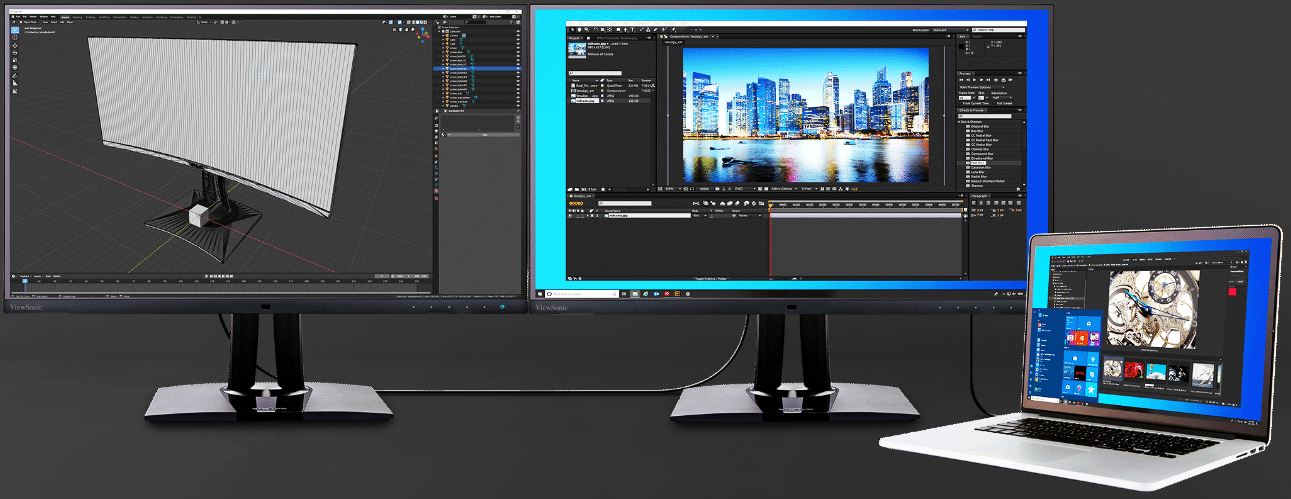Open Blender's File menu
The image size is (1291, 499).
pyautogui.click(x=18, y=17)
